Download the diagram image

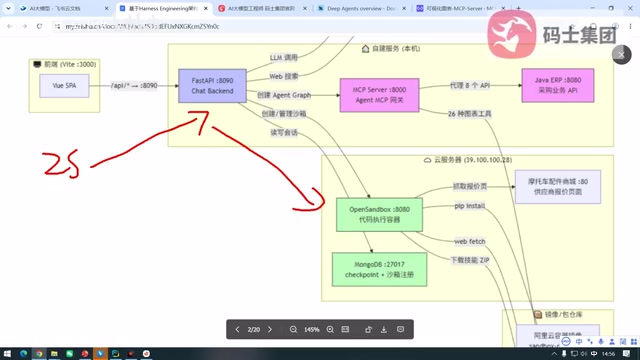(384, 329)
